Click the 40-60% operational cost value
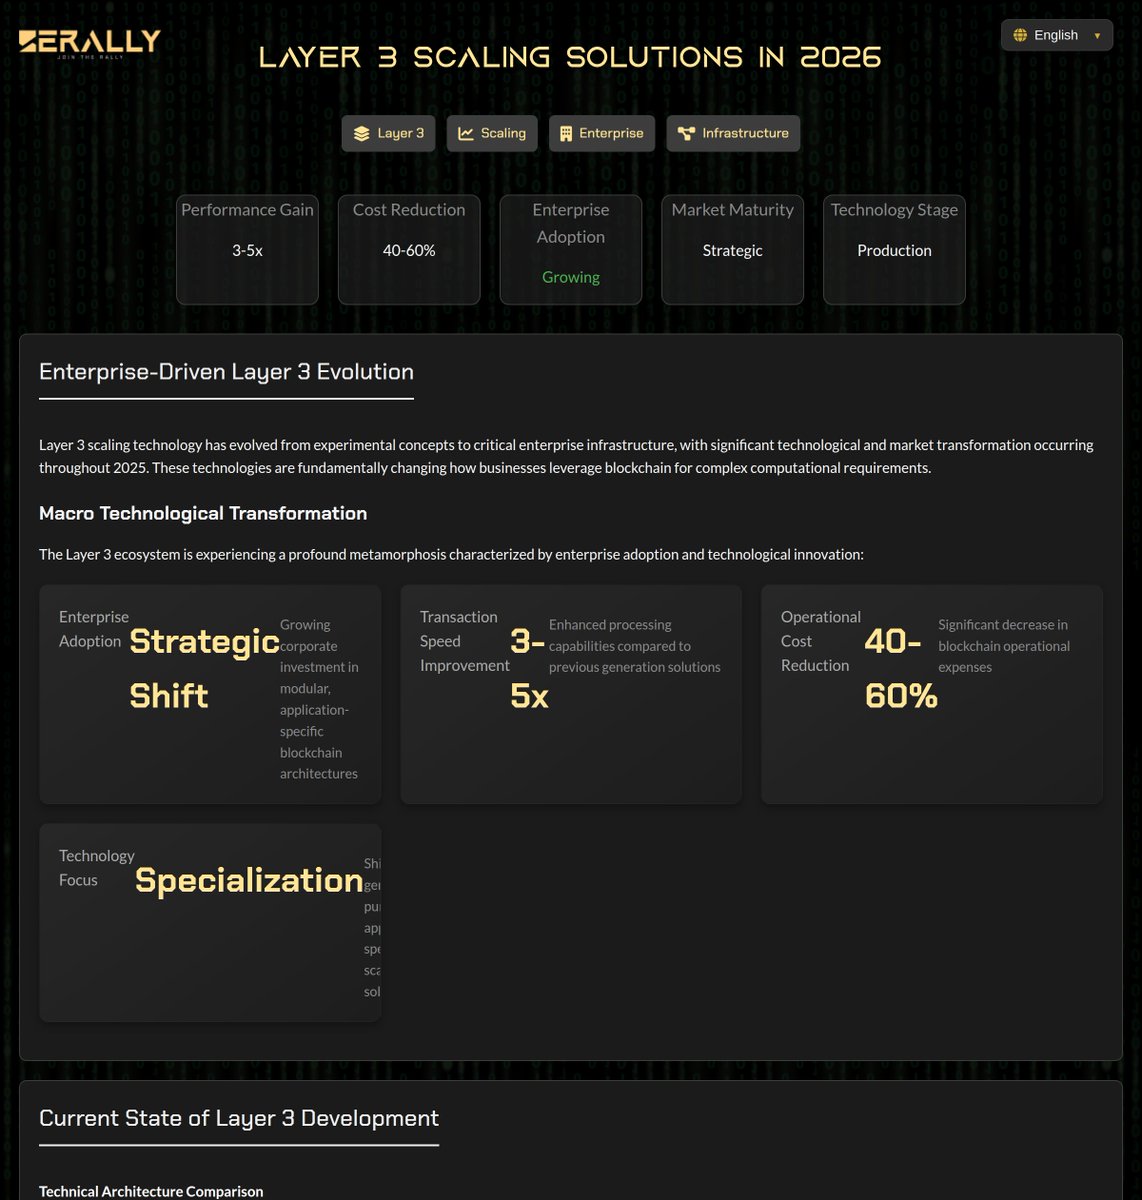This screenshot has height=1200, width=1142. click(901, 668)
